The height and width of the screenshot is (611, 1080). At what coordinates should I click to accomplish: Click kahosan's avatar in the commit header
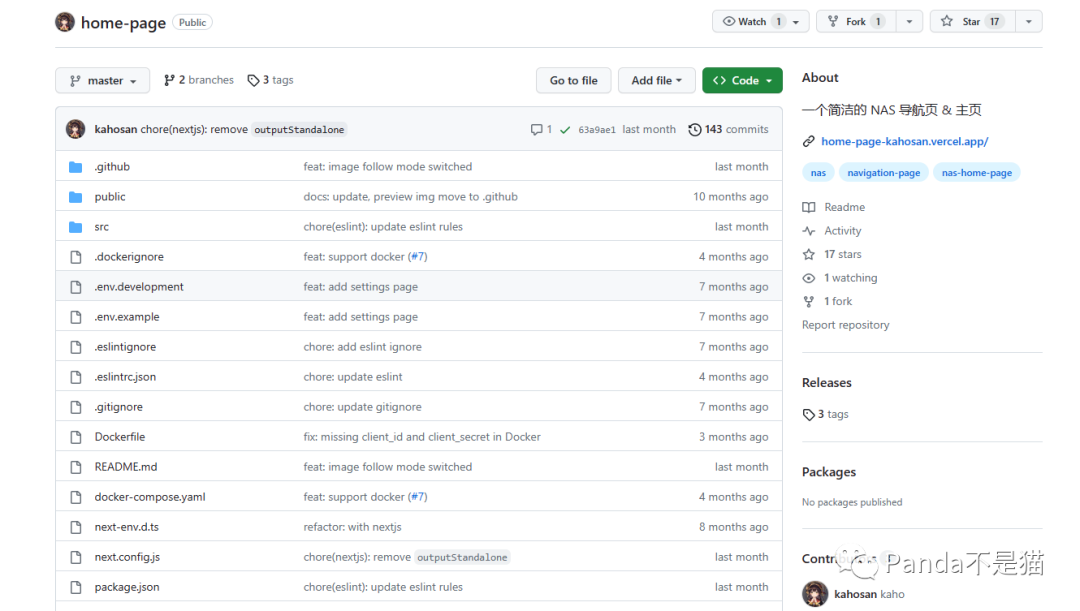[76, 129]
